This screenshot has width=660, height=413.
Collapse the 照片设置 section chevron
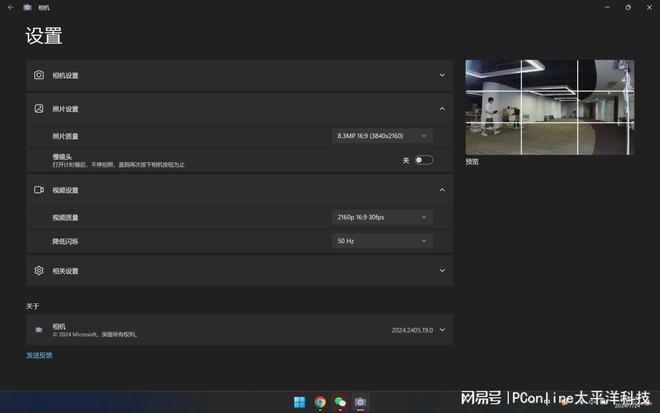tap(442, 109)
